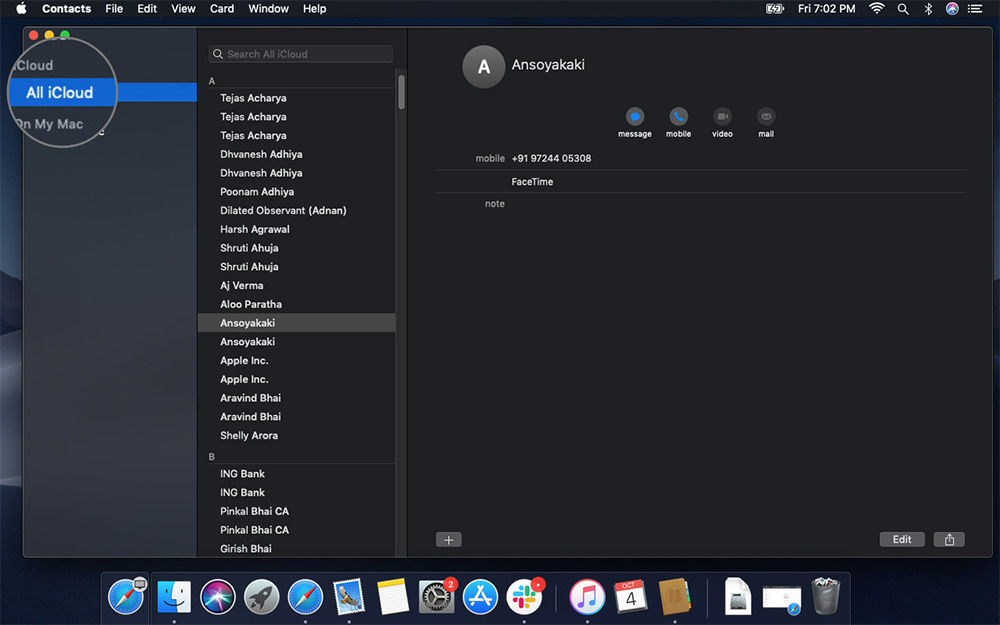Click the Edit button for this contact
1000x625 pixels.
pyautogui.click(x=901, y=539)
